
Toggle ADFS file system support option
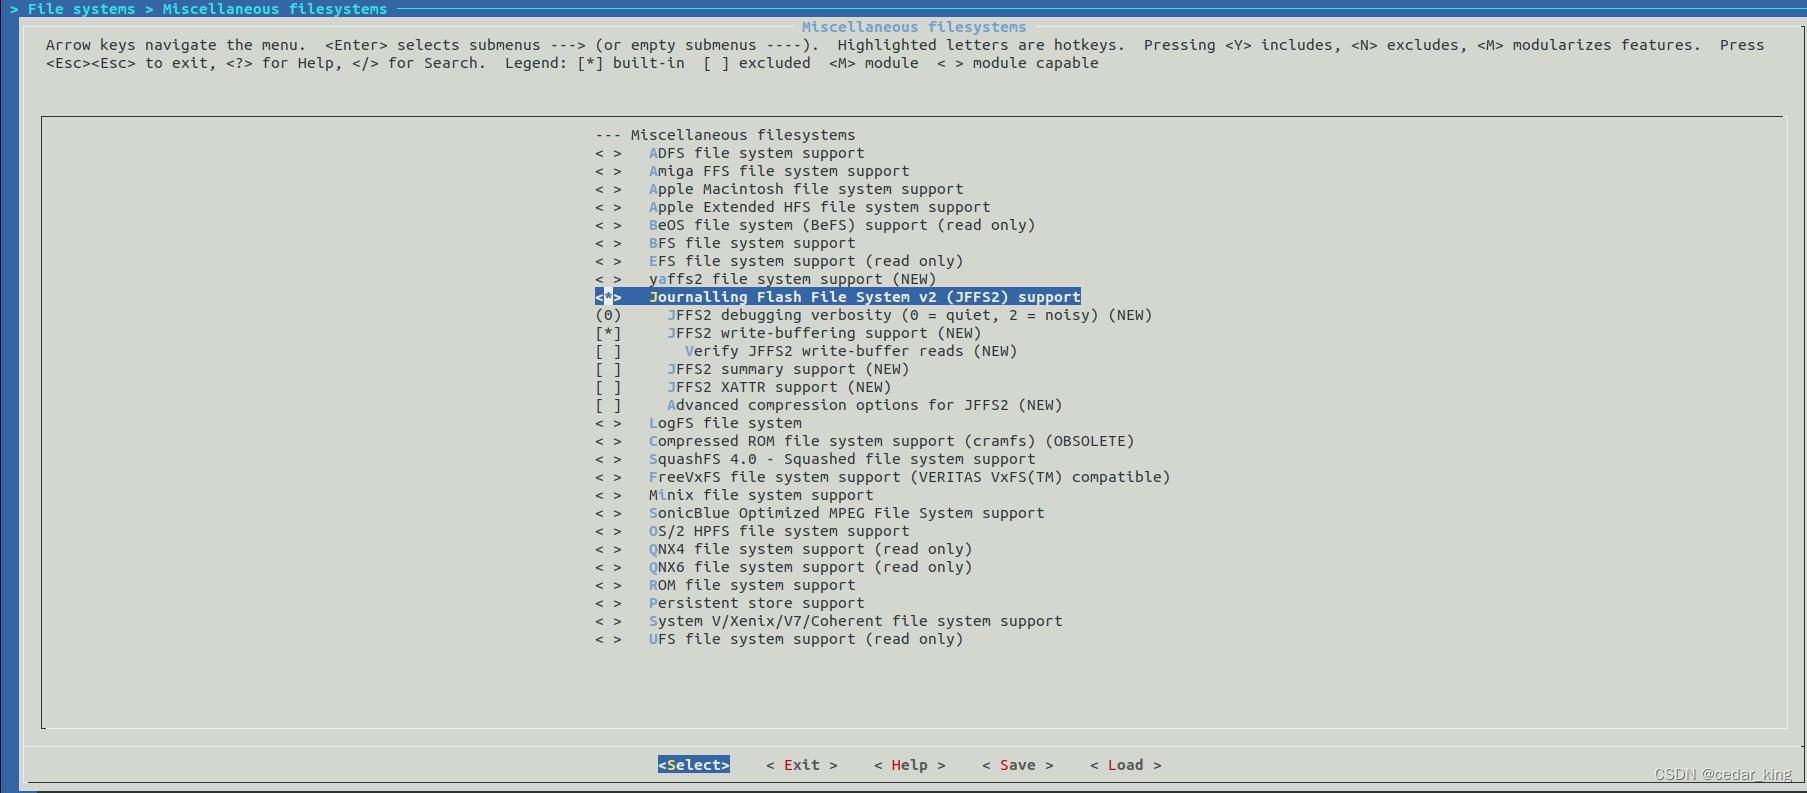click(730, 153)
